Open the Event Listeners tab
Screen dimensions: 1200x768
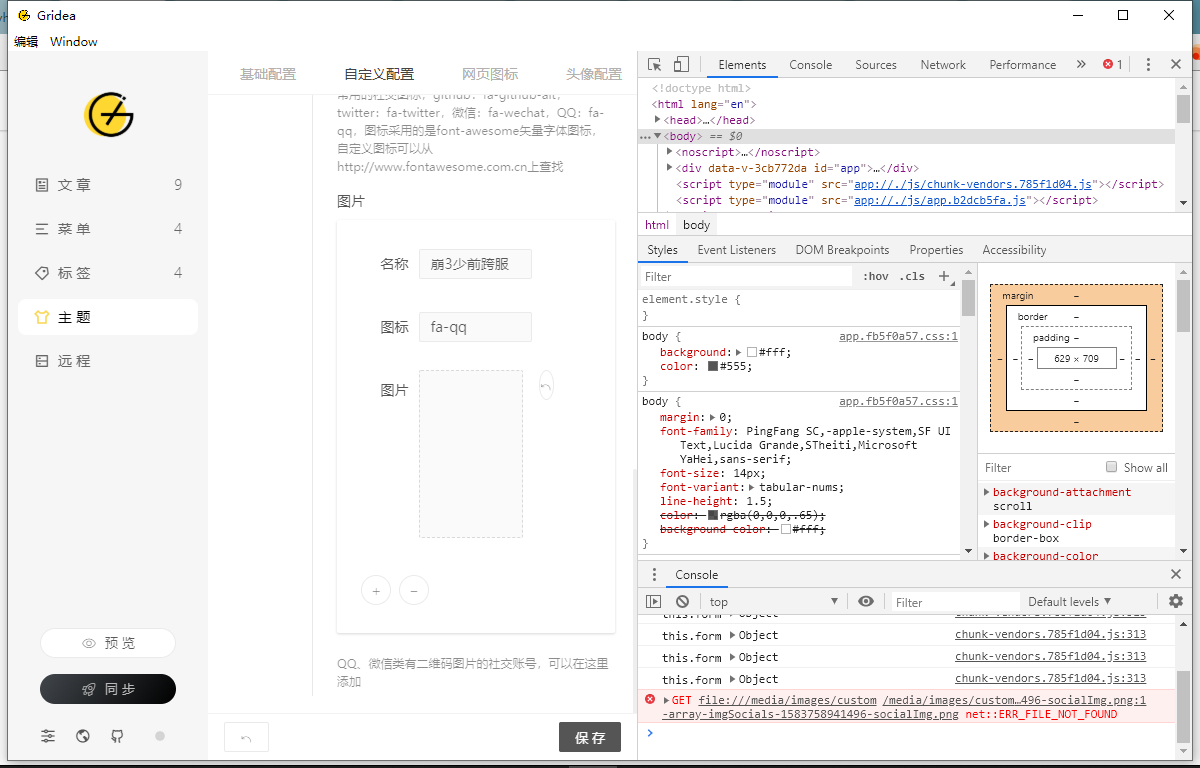click(x=736, y=250)
